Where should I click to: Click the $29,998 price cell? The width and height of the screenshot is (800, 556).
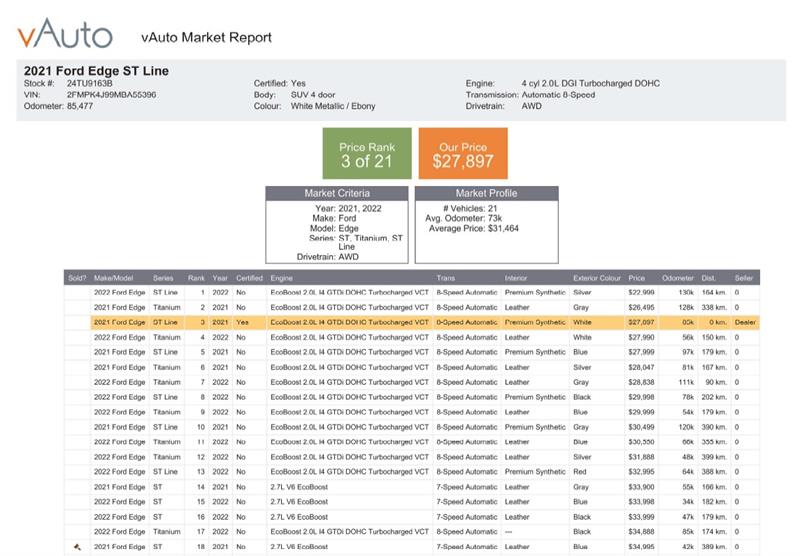tap(641, 397)
